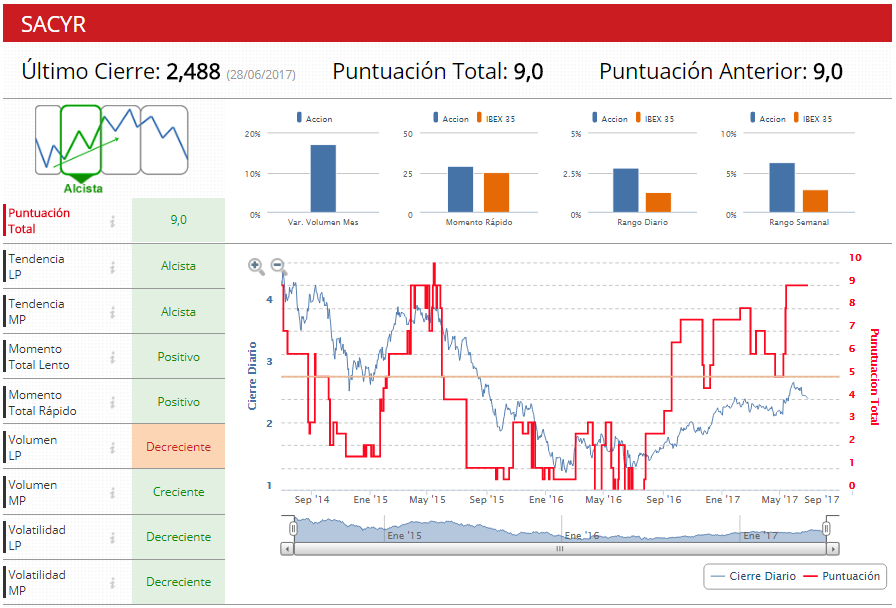
Task: Open info icon for Momento Total Lento
Action: [x=113, y=357]
